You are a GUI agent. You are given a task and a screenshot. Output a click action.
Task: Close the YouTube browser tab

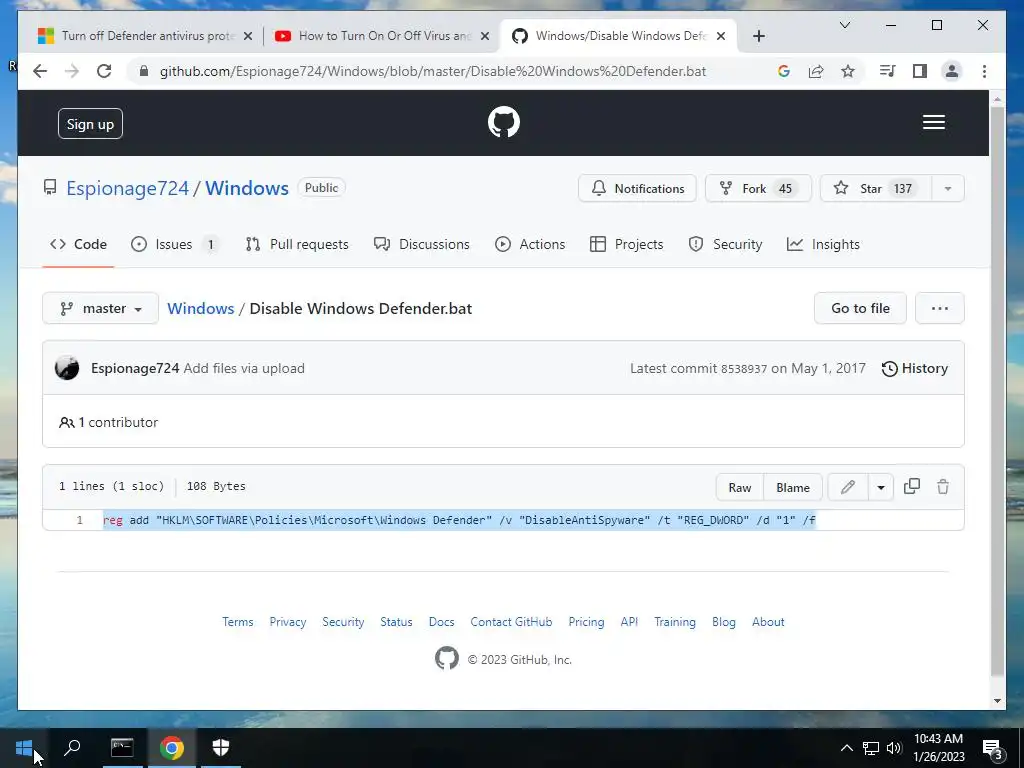click(x=485, y=36)
